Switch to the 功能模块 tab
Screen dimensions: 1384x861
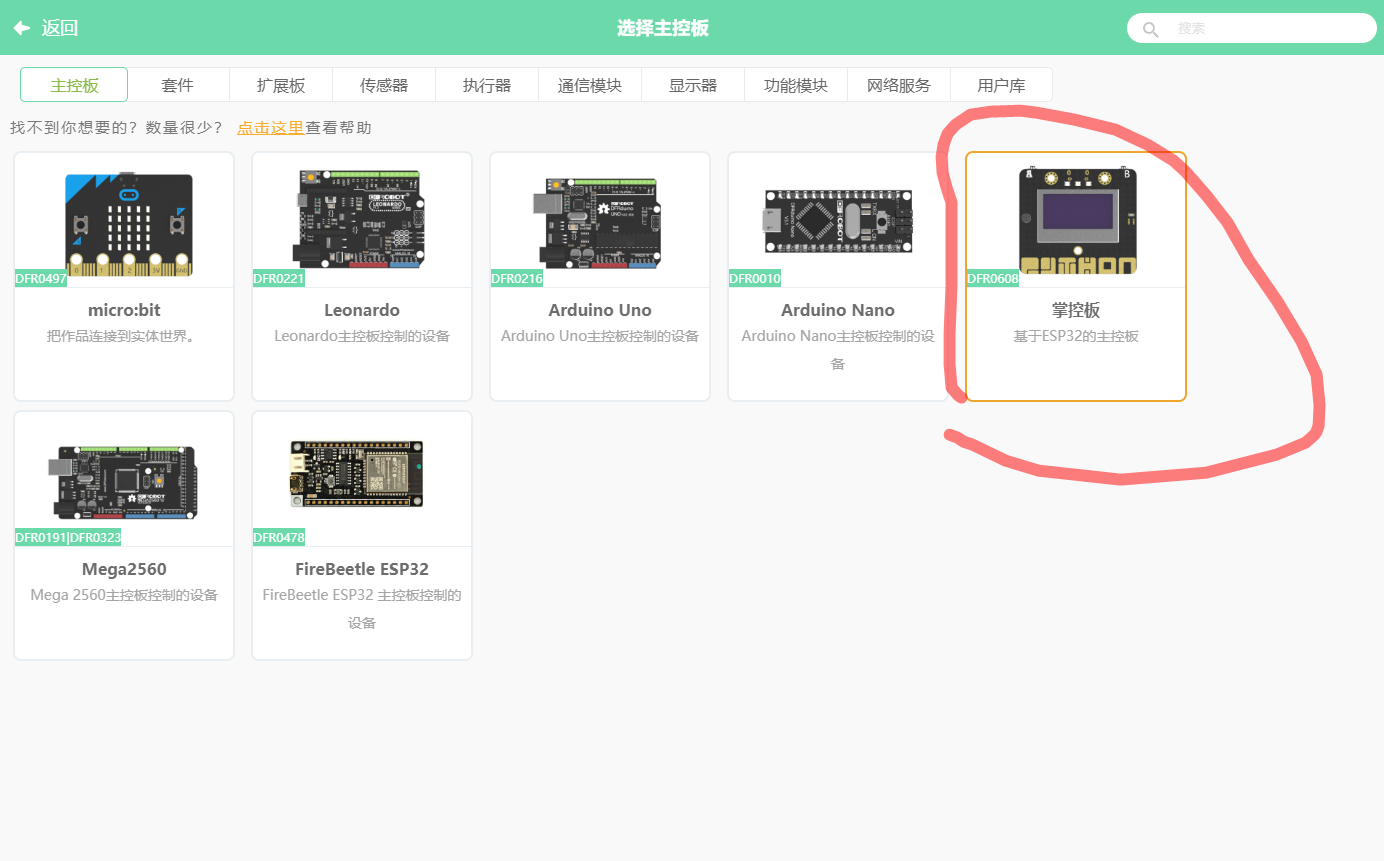point(796,85)
